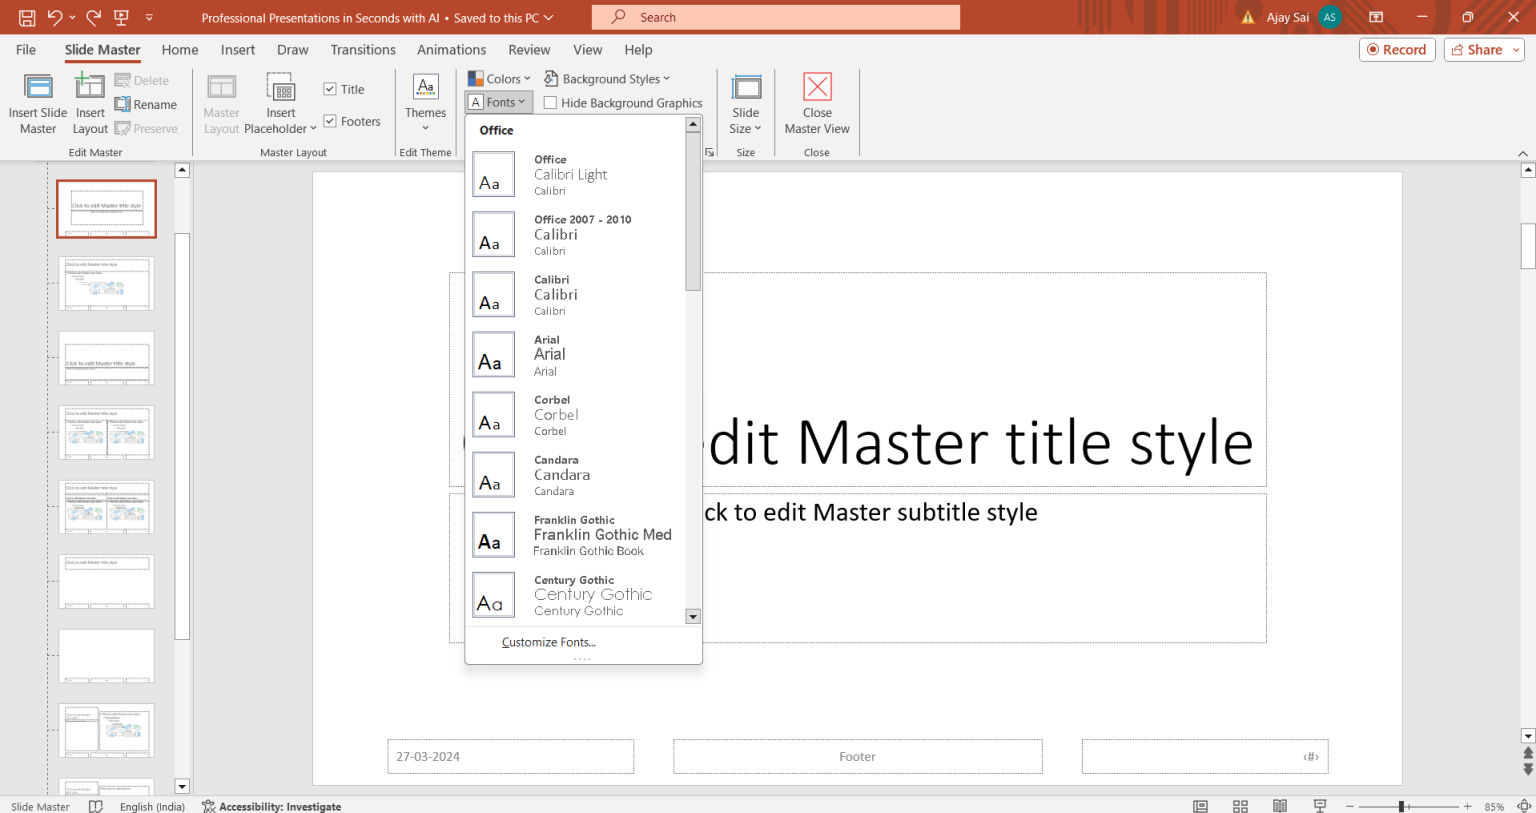Click the Footer placeholder on slide
Screen dimensions: 1536x813
coord(858,757)
